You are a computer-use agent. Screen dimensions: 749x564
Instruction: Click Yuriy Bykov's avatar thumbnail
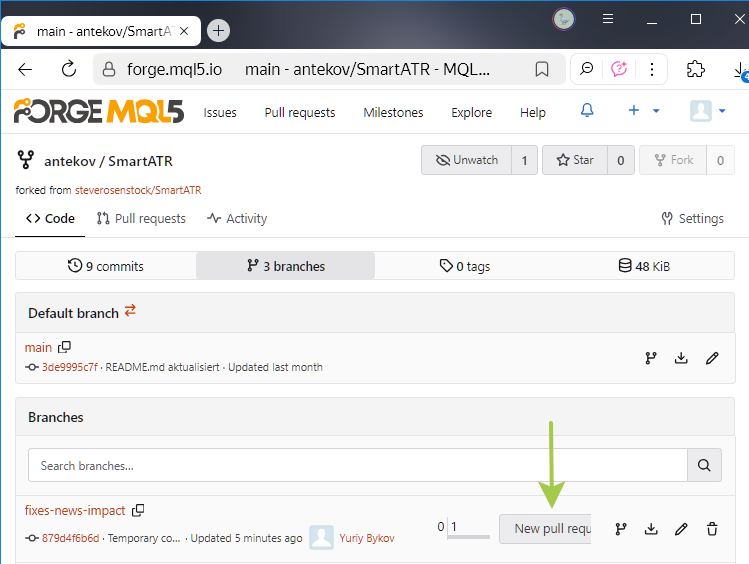(x=321, y=537)
